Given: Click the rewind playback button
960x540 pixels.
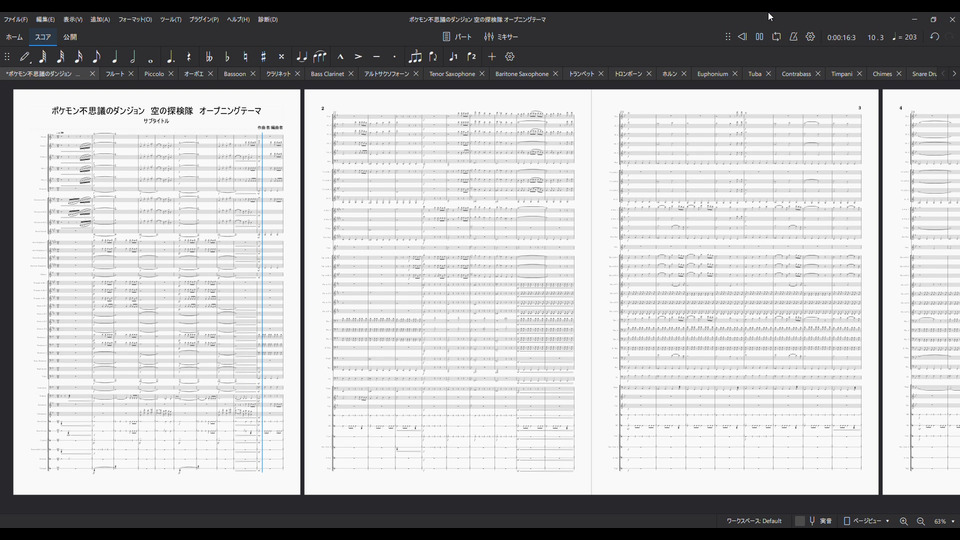Looking at the screenshot, I should tap(742, 37).
